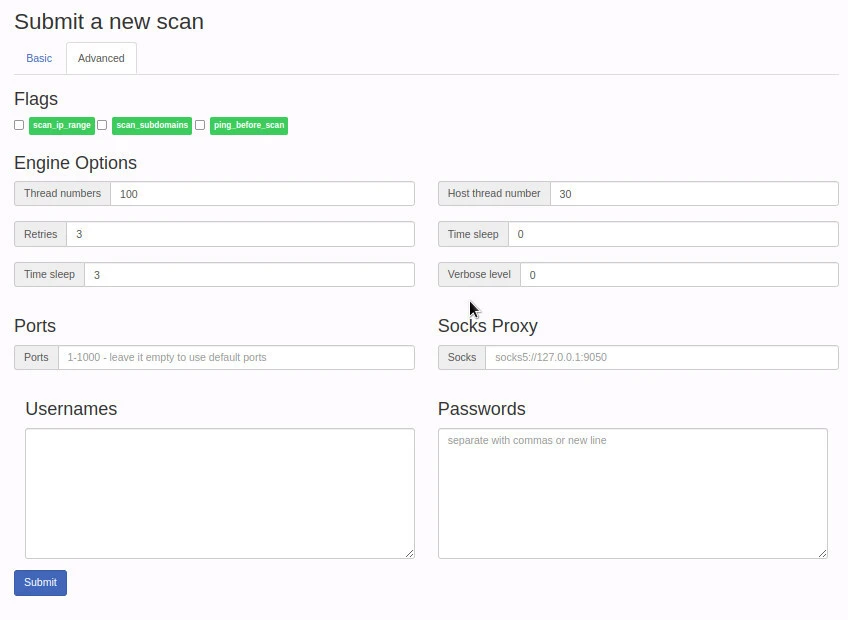Toggle the scan_subdomains checkbox

[x=102, y=125]
